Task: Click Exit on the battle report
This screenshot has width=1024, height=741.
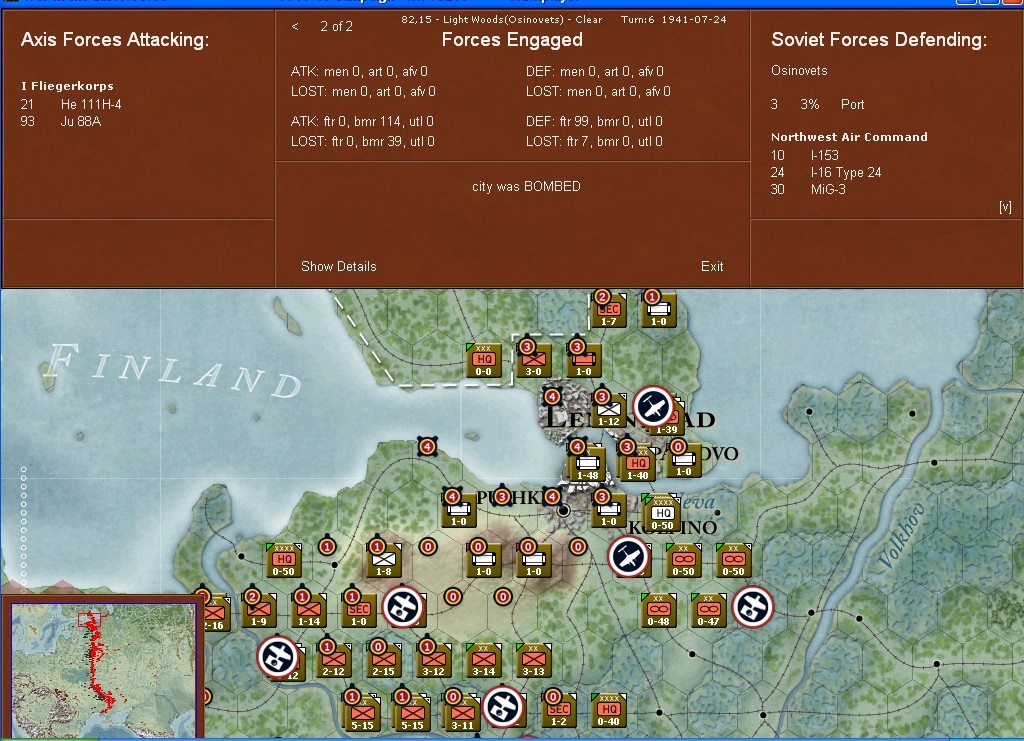Action: tap(712, 266)
